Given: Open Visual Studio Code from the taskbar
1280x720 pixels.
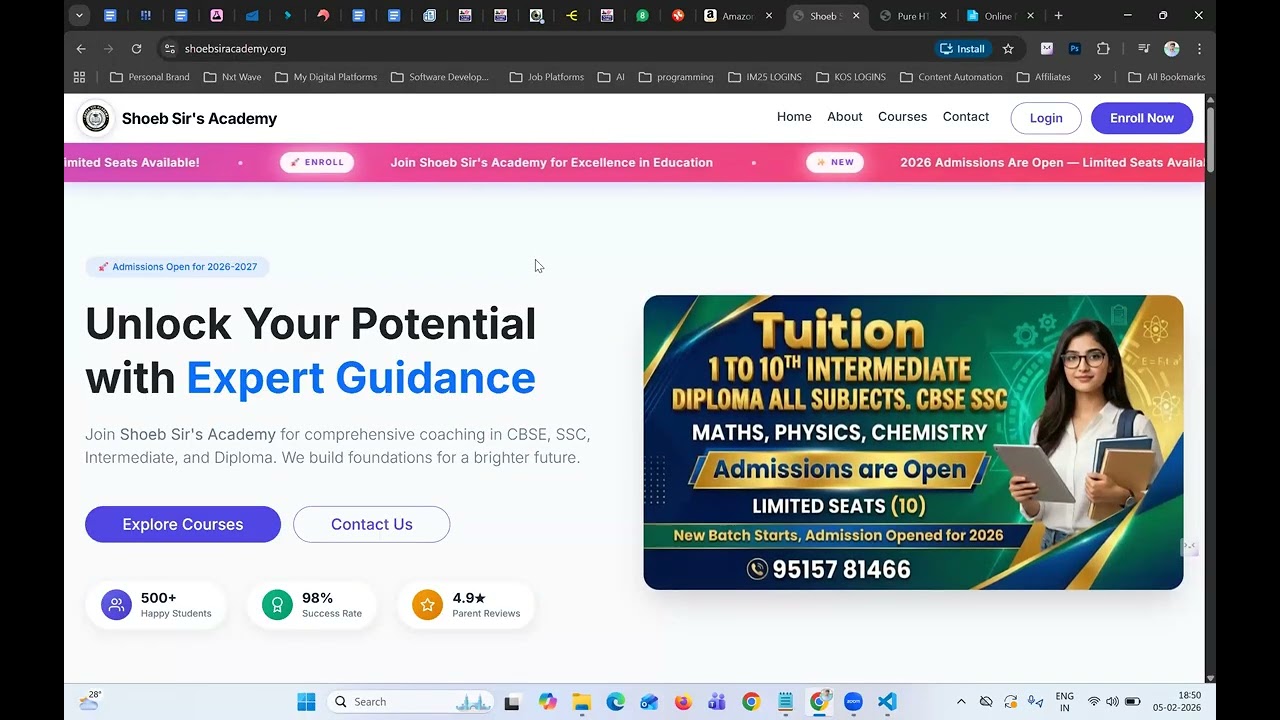Looking at the screenshot, I should (887, 702).
